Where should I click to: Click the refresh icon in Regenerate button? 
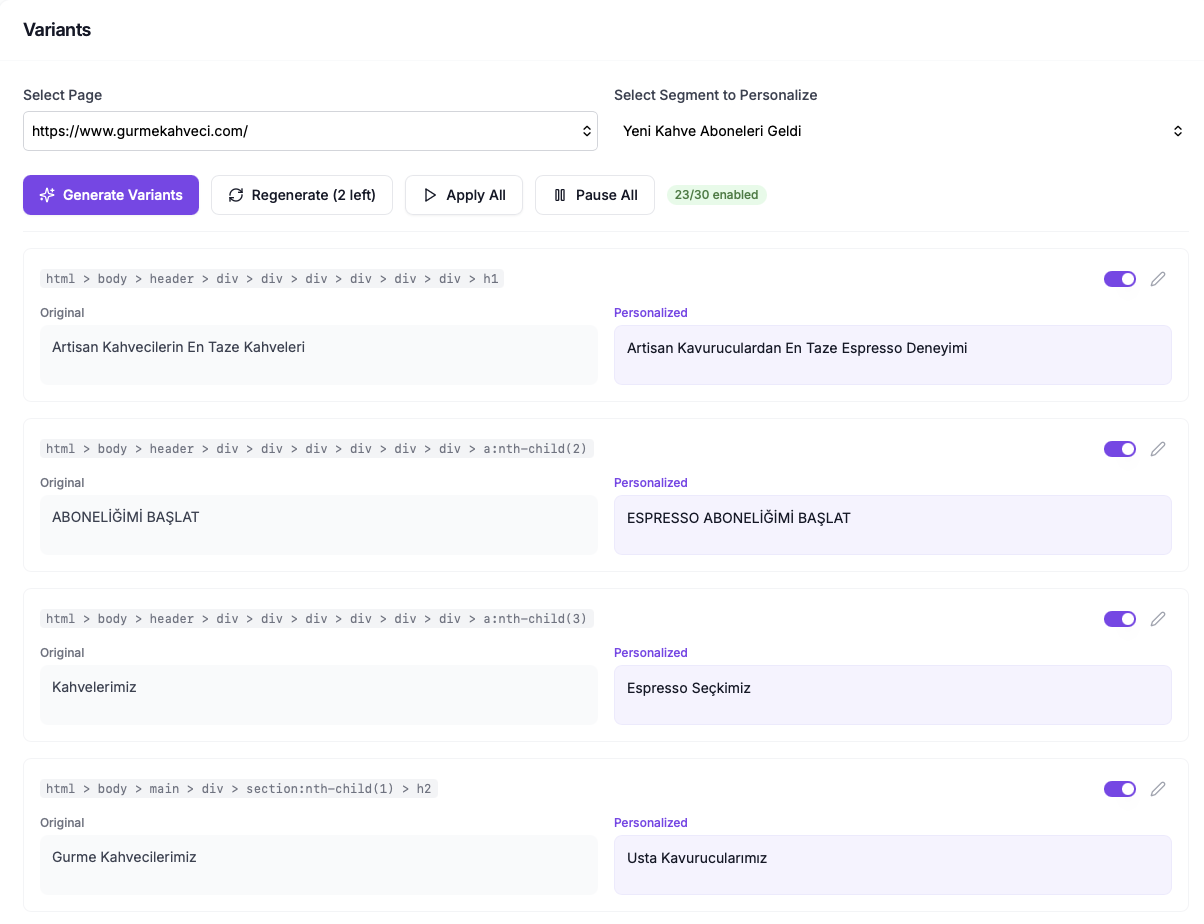236,195
